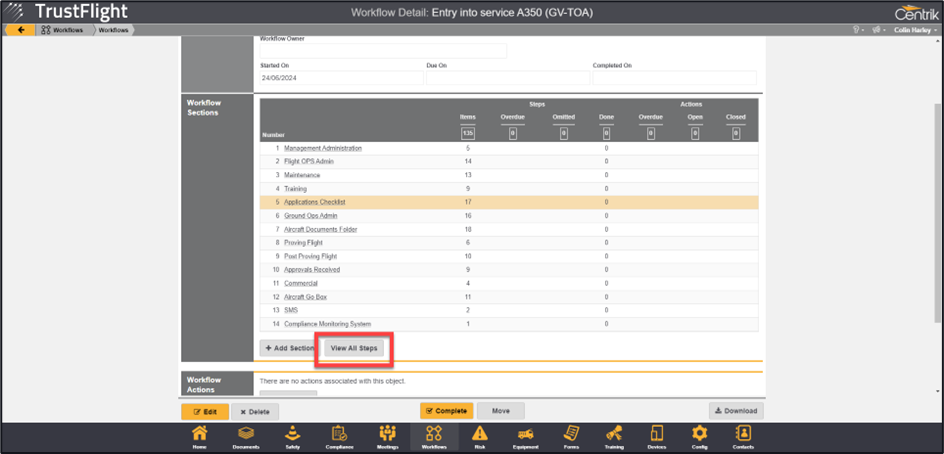This screenshot has height=454, width=944.
Task: Open the Management Administration section link
Action: (322, 148)
